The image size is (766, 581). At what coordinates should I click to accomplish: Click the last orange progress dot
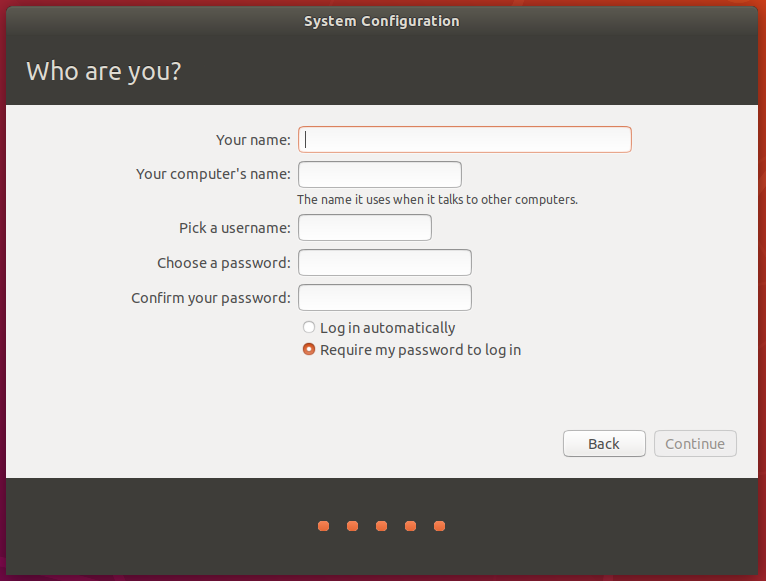[x=439, y=526]
